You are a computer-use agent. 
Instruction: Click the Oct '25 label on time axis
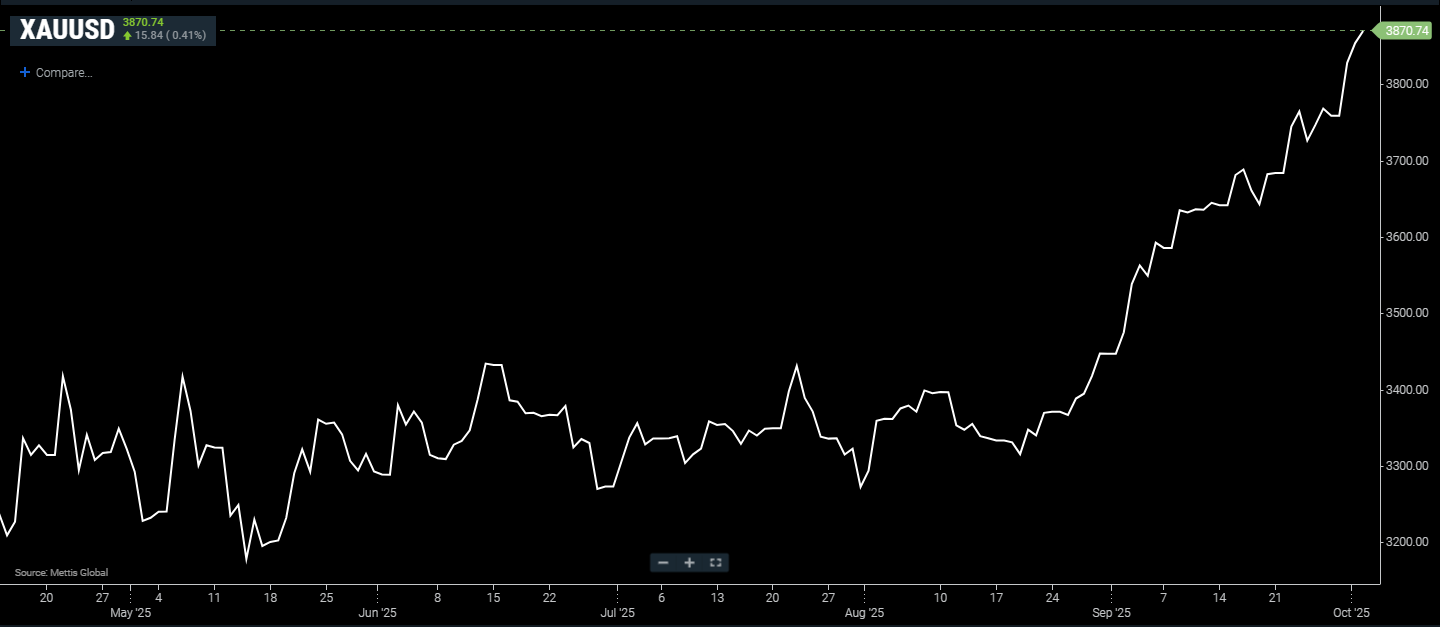coord(1350,612)
